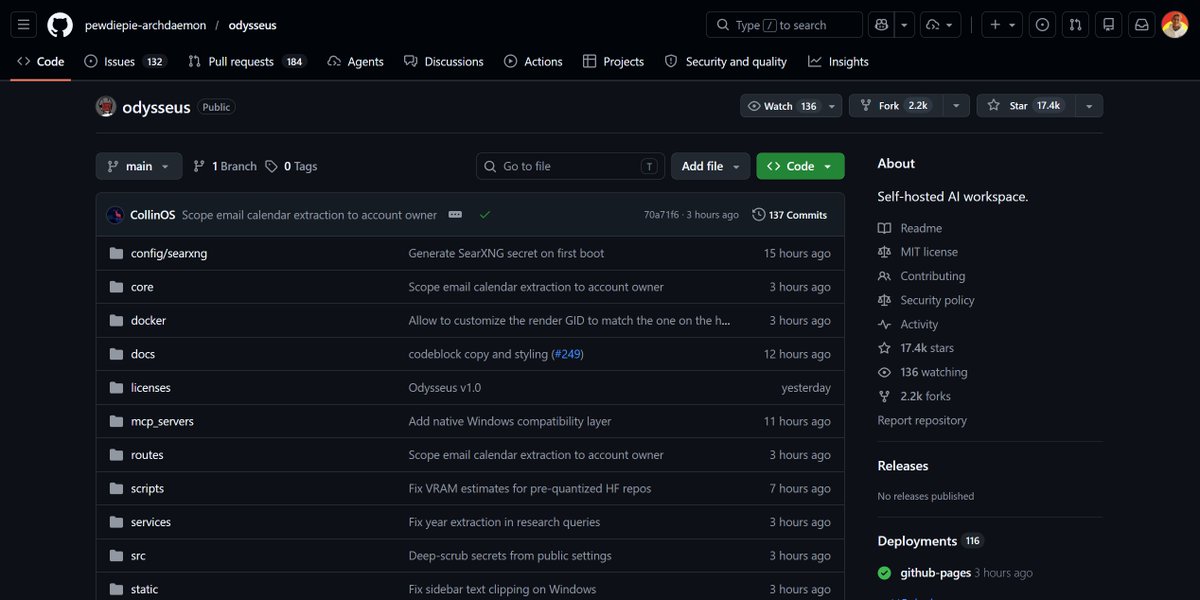Click the green commit status checkmark
The height and width of the screenshot is (600, 1200).
[485, 215]
